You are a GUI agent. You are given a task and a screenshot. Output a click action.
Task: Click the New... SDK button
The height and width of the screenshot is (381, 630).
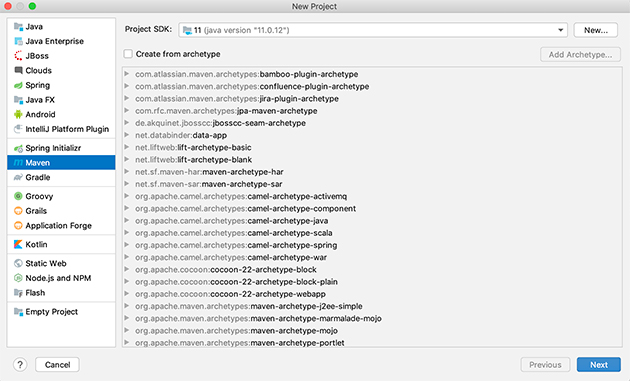pos(595,30)
